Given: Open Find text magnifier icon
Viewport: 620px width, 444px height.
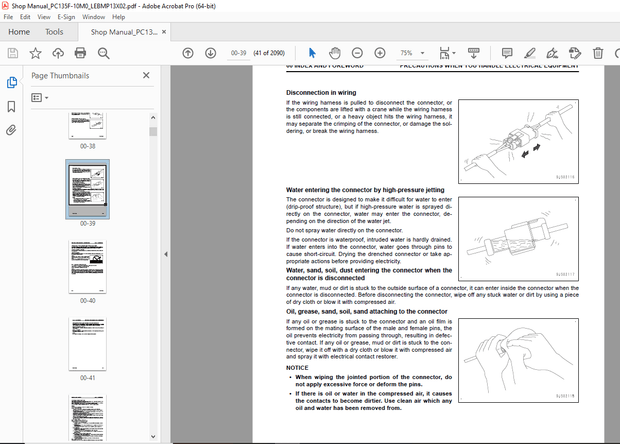Looking at the screenshot, I should (x=104, y=53).
